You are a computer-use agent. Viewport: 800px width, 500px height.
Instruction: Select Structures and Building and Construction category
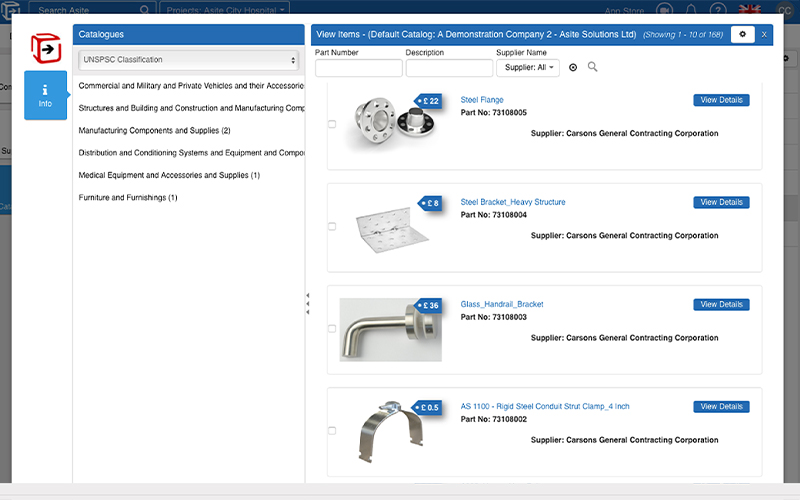pyautogui.click(x=191, y=108)
